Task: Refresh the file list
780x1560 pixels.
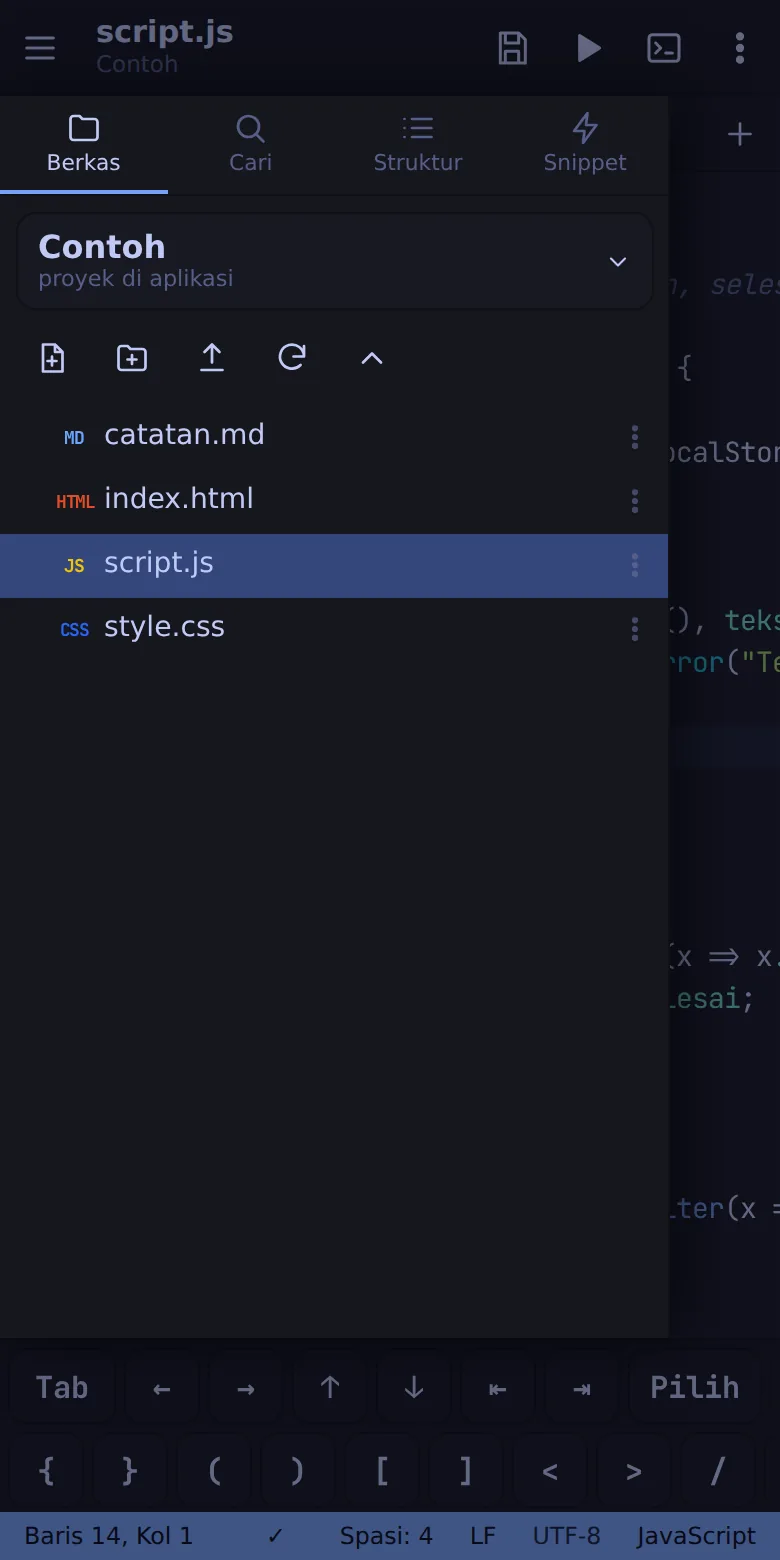Action: pos(292,358)
